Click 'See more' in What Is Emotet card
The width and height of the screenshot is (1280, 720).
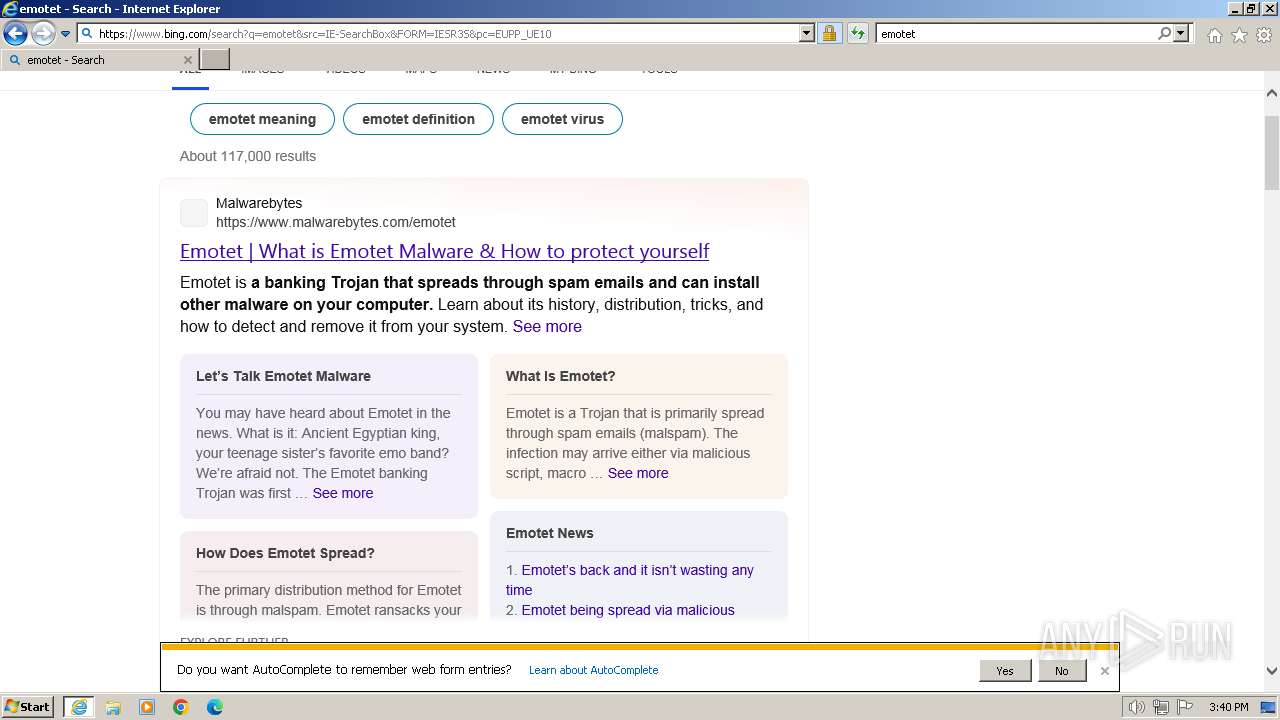click(x=638, y=473)
